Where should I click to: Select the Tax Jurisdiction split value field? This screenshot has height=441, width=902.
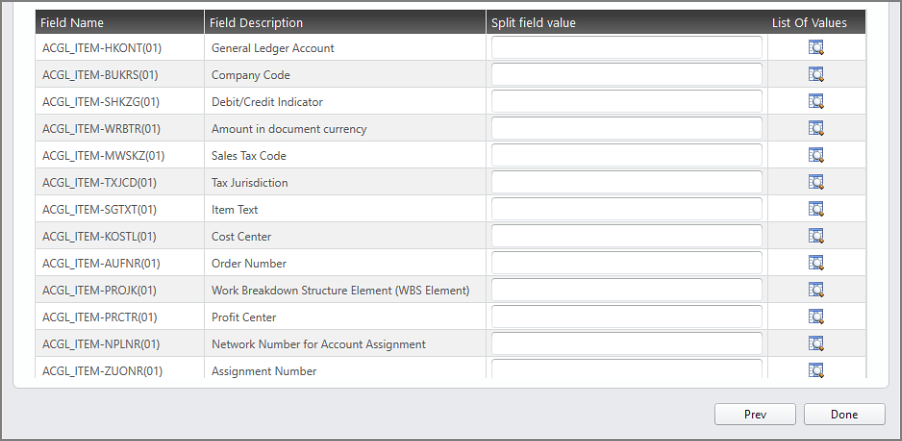tap(626, 182)
